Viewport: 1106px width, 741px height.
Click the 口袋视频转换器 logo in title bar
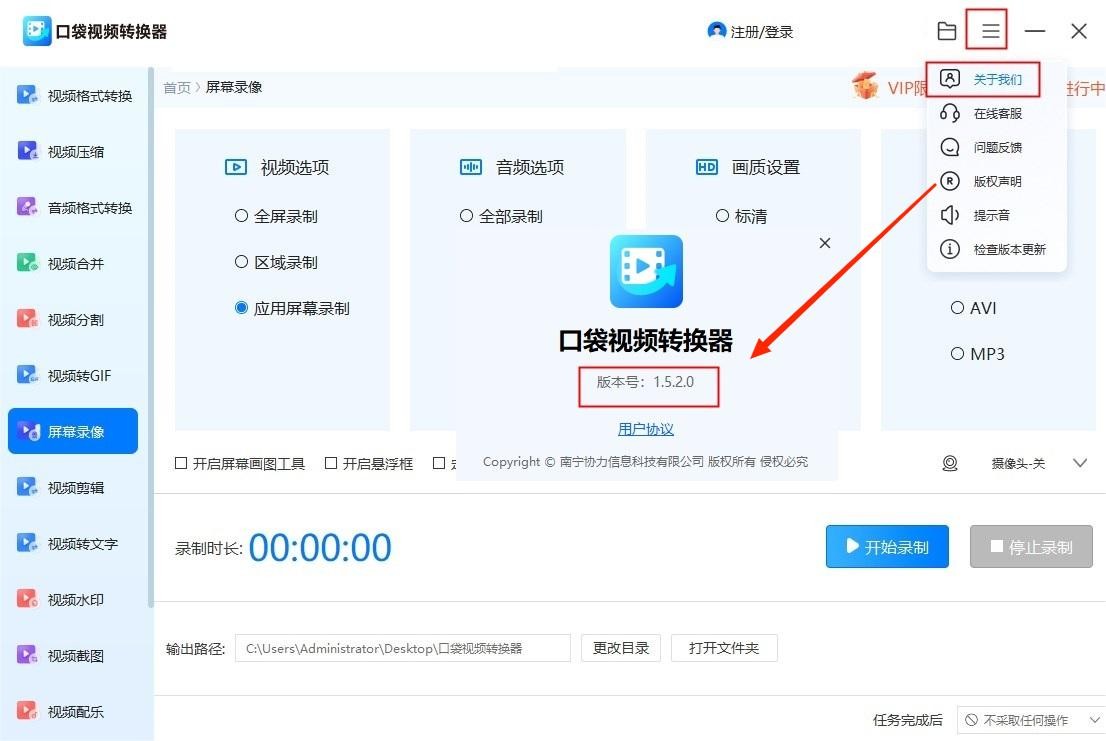tap(37, 31)
